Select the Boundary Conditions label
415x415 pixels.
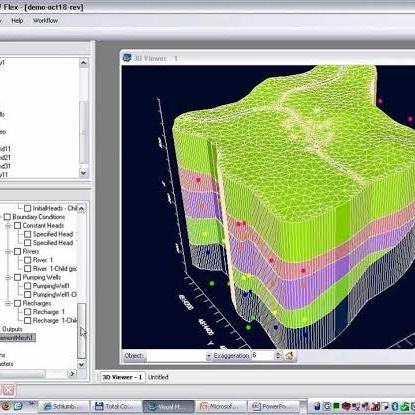39,217
